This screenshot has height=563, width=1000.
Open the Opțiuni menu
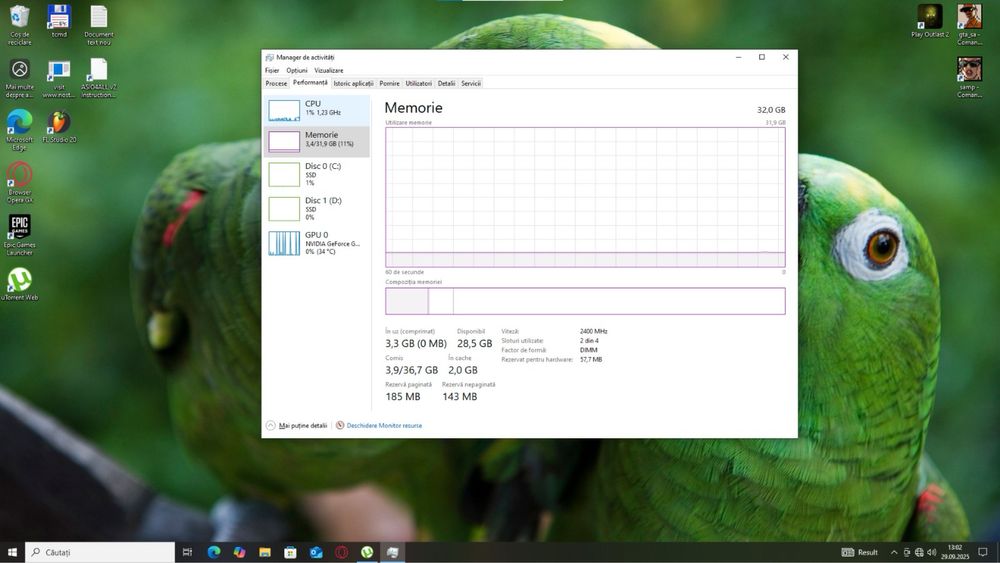[297, 70]
